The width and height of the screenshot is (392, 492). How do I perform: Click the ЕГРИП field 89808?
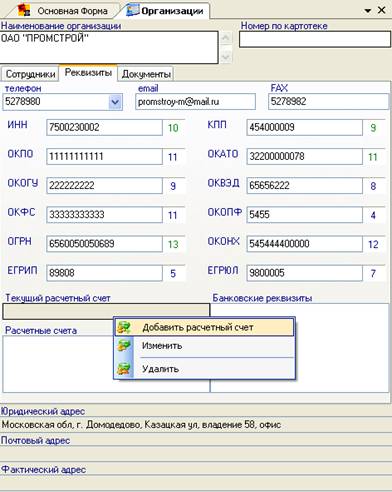[x=104, y=273]
